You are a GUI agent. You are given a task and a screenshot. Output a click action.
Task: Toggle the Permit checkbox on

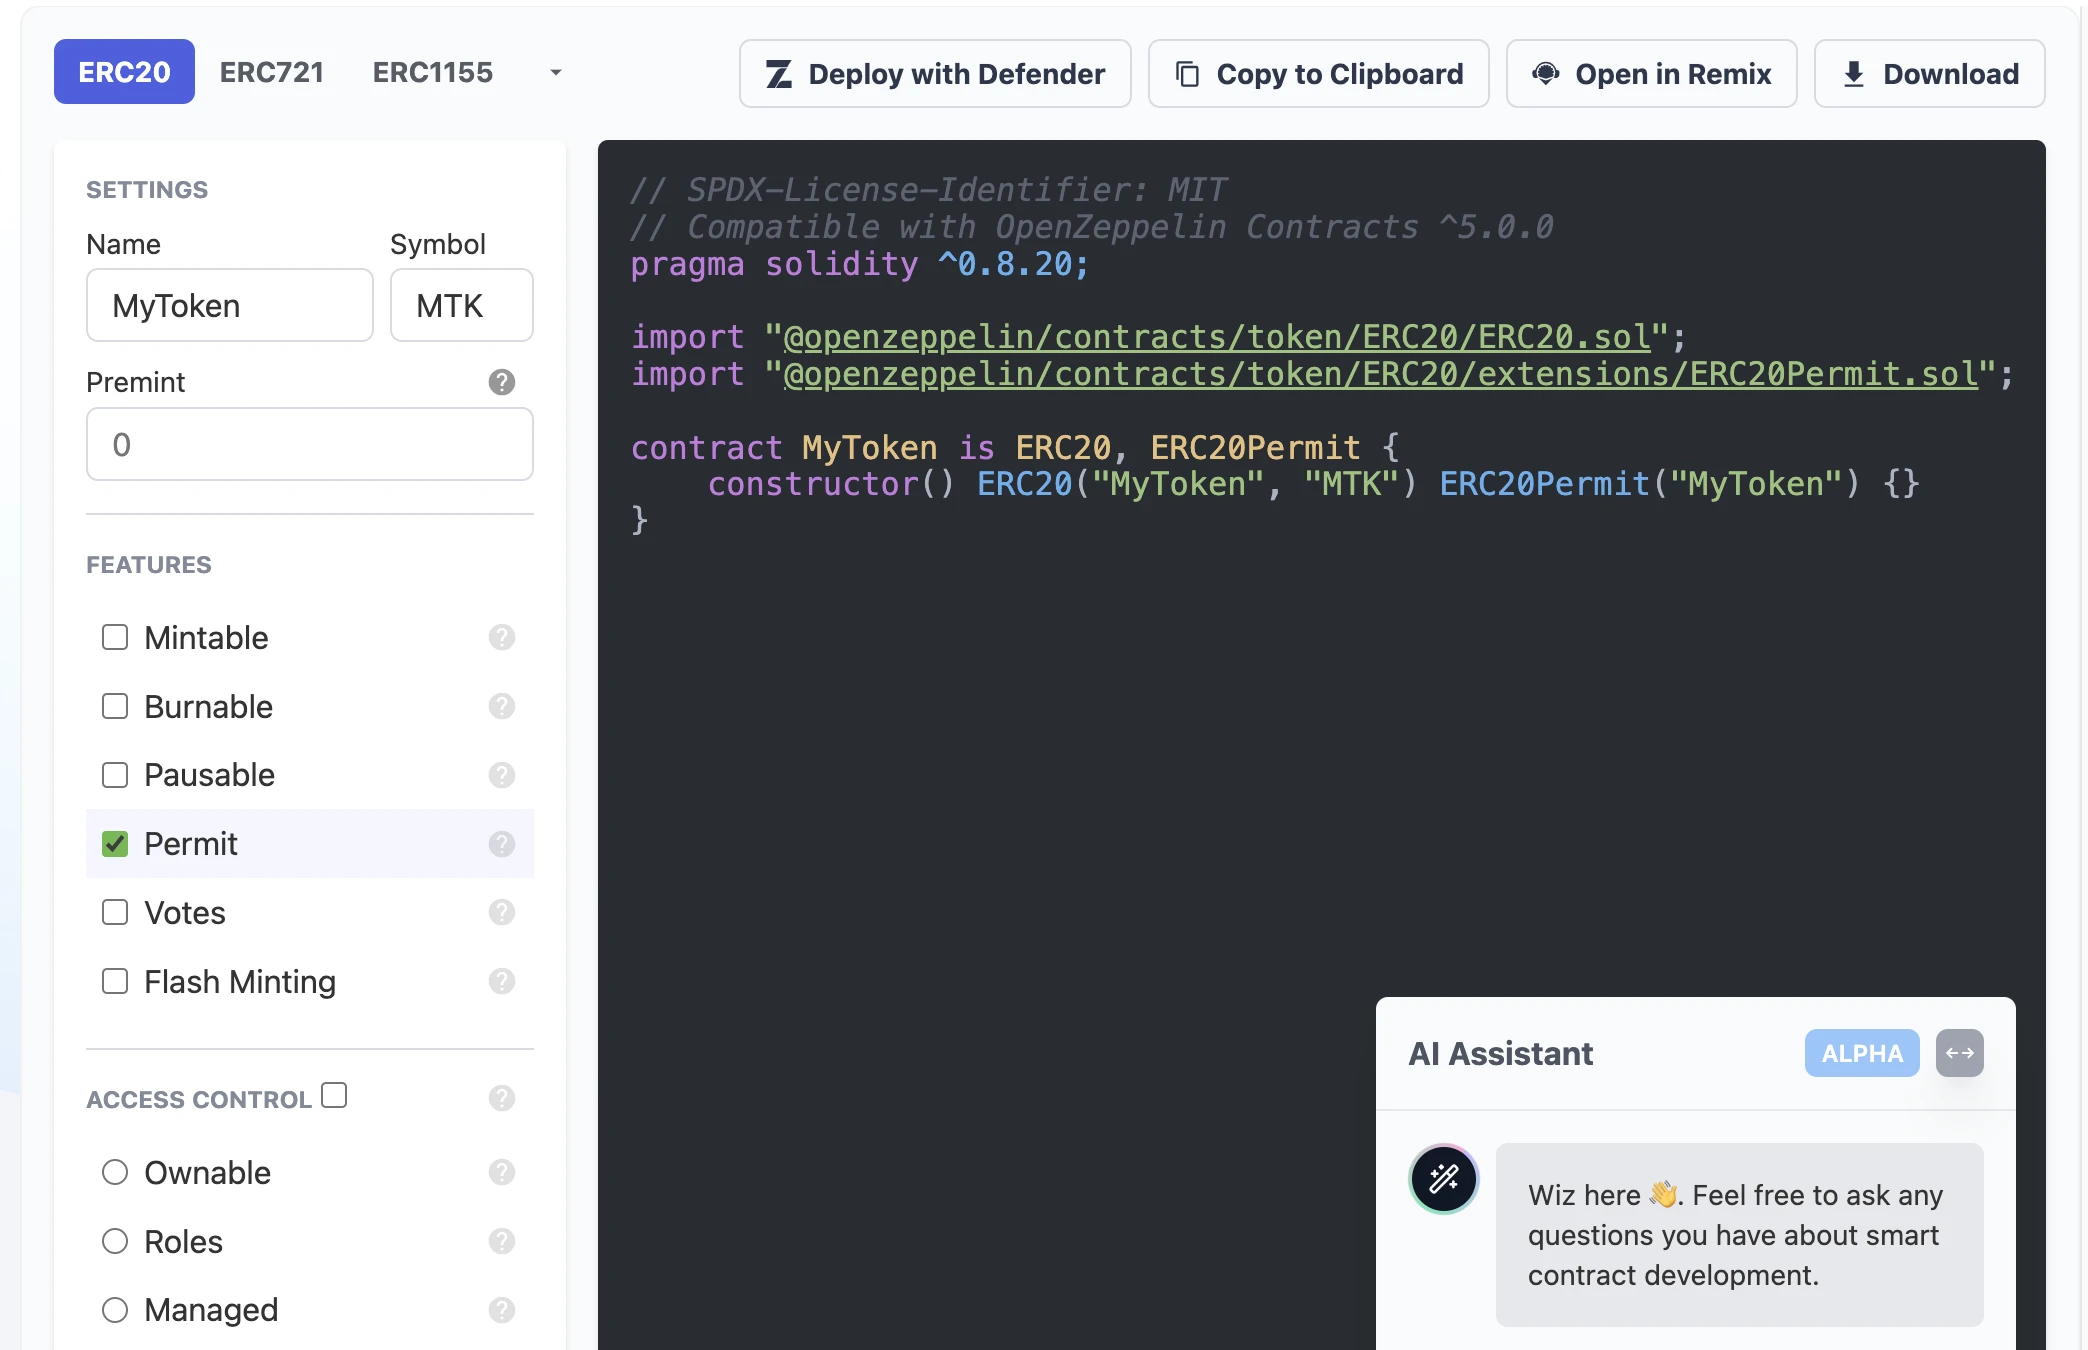(x=116, y=842)
